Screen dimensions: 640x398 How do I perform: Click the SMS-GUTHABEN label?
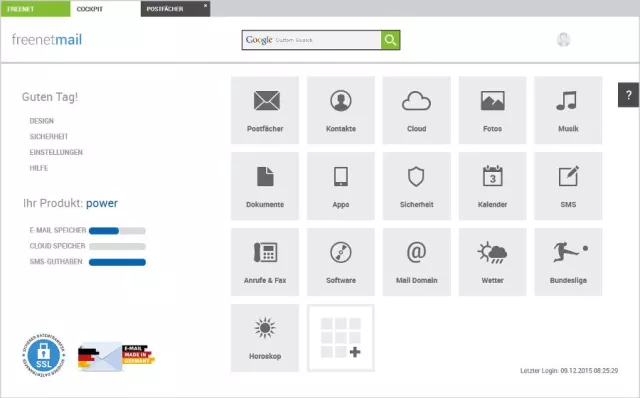pos(56,262)
